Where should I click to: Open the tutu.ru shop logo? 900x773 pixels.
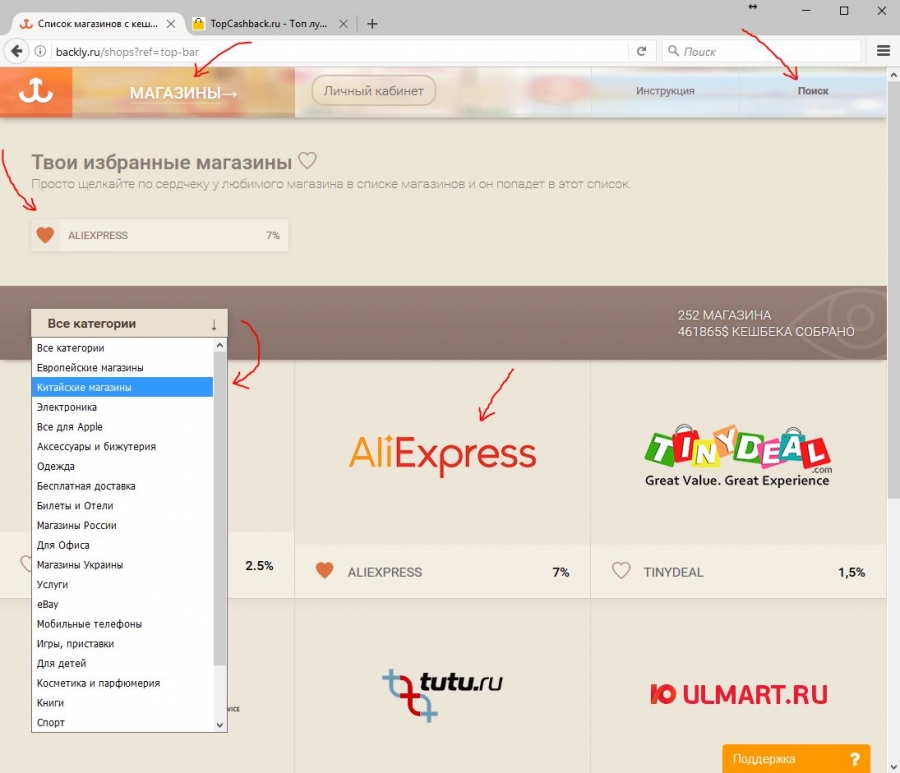tap(442, 694)
